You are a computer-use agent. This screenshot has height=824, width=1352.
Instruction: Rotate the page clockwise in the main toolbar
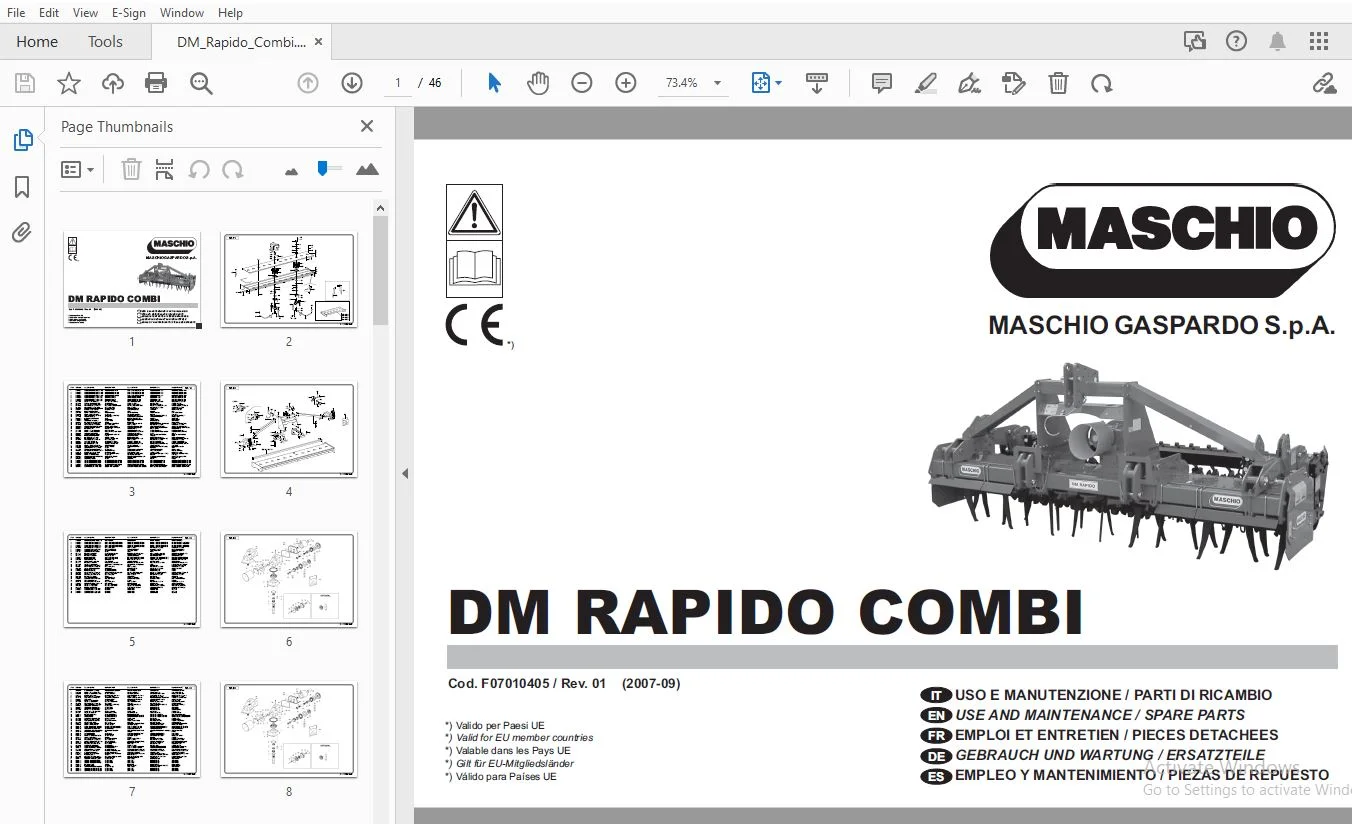1102,83
